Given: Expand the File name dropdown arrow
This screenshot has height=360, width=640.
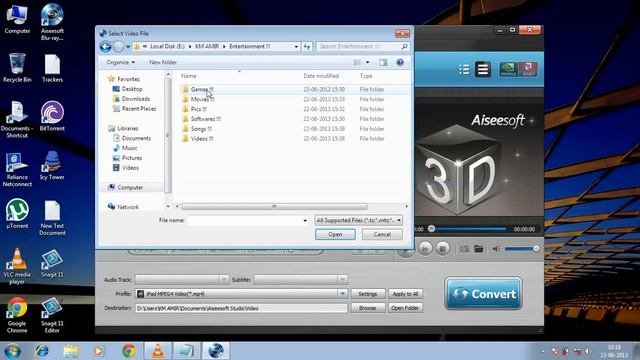Looking at the screenshot, I should click(305, 220).
